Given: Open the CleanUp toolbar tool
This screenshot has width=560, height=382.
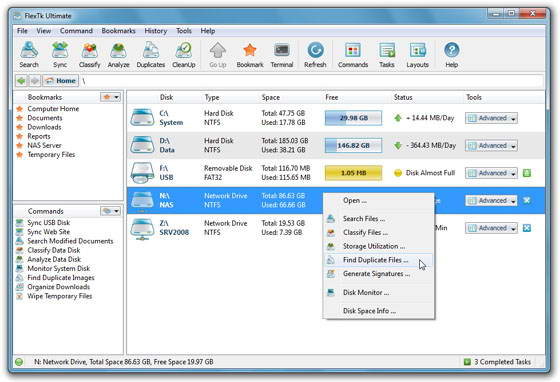Looking at the screenshot, I should (x=184, y=54).
